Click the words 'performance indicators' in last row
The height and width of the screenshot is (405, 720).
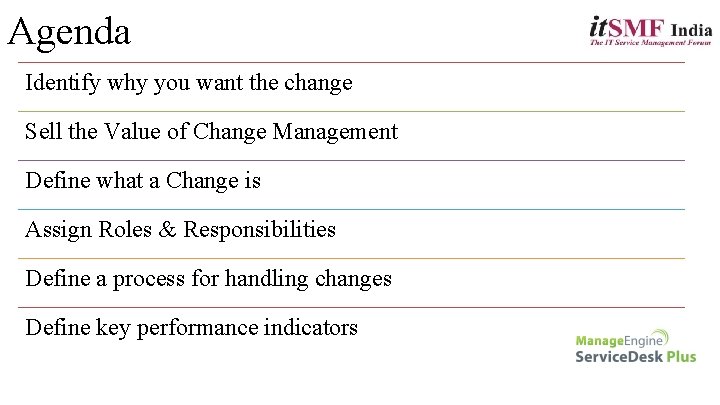click(x=247, y=328)
